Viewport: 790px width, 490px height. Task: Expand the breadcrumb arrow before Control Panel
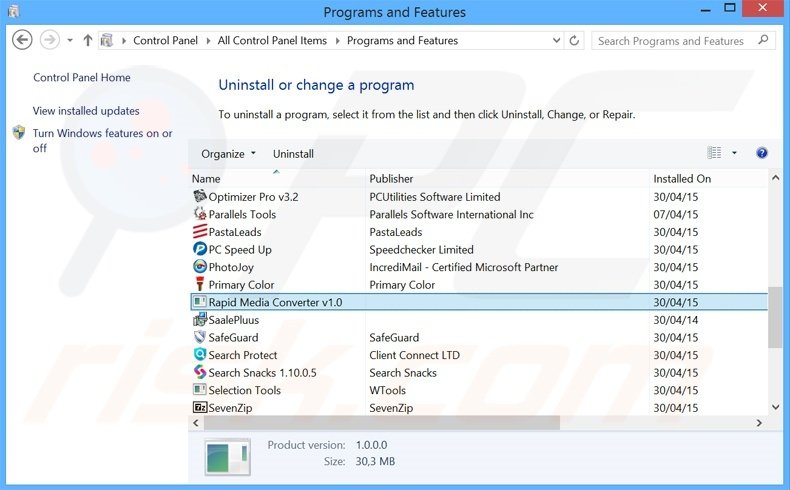point(124,41)
